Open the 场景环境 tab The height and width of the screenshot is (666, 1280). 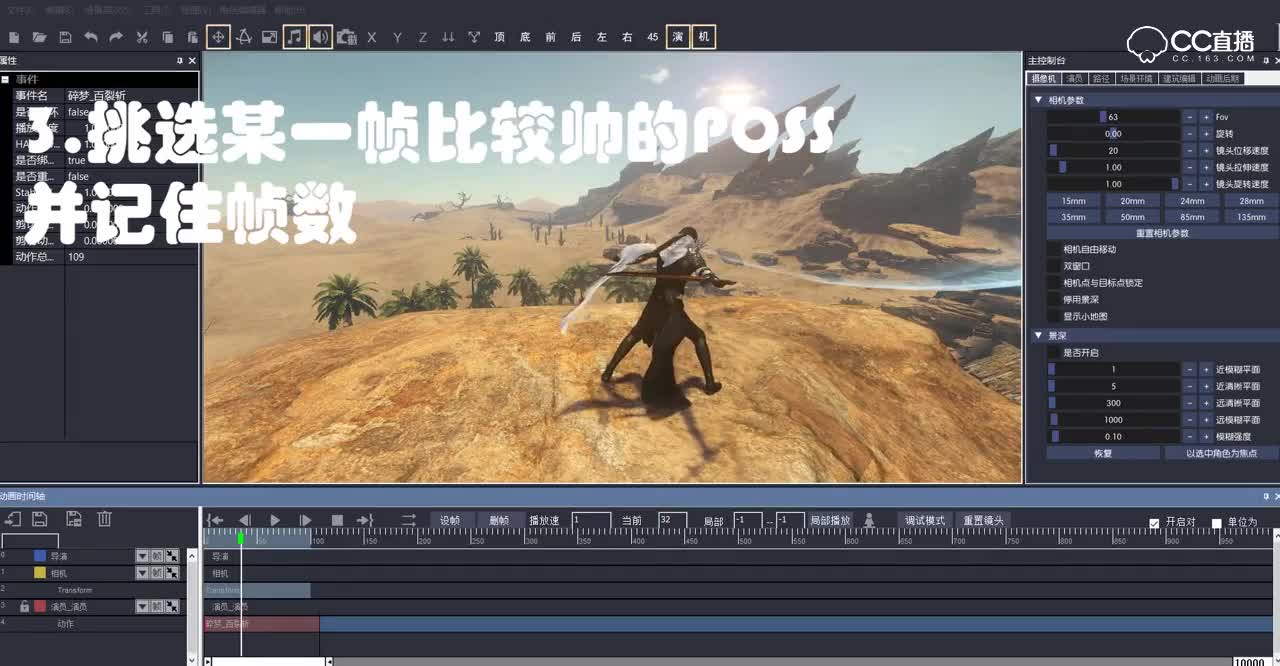pos(1136,78)
